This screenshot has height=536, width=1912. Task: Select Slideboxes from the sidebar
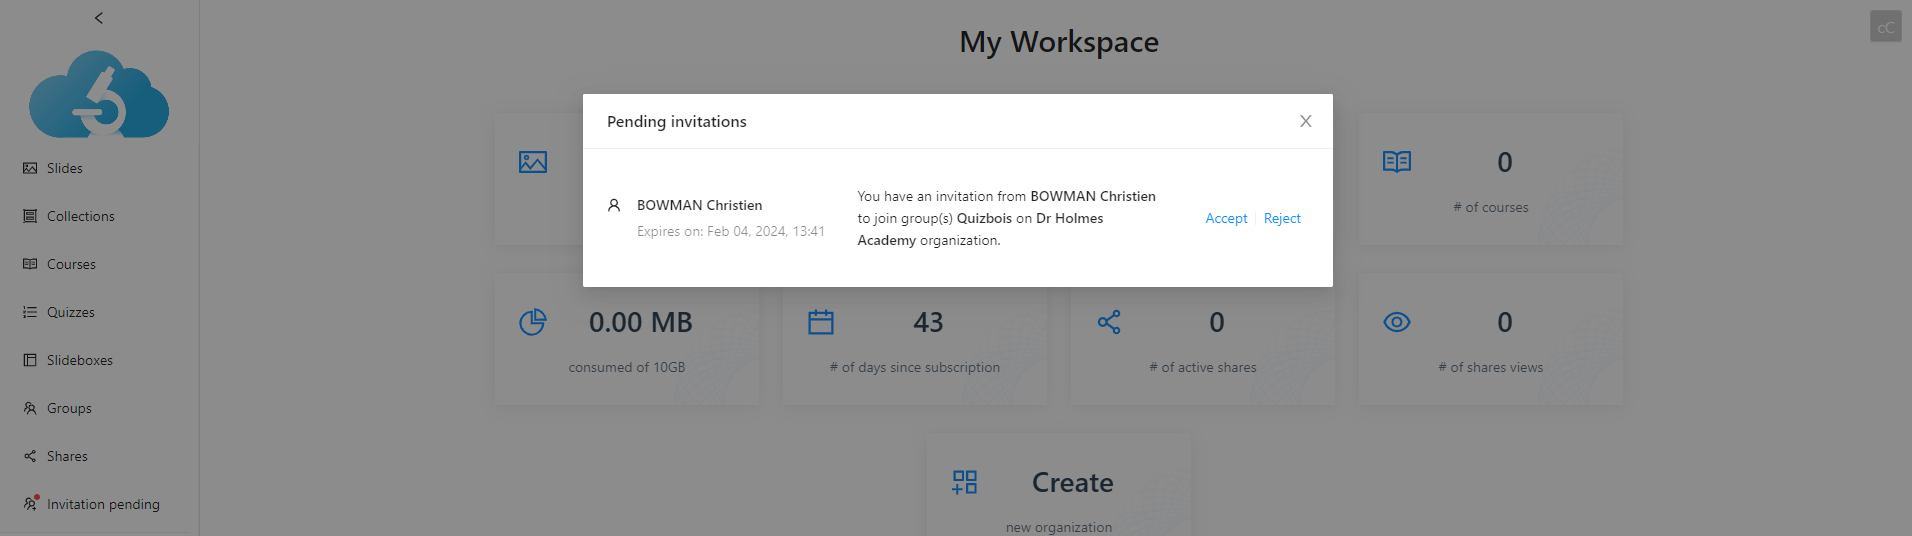79,360
